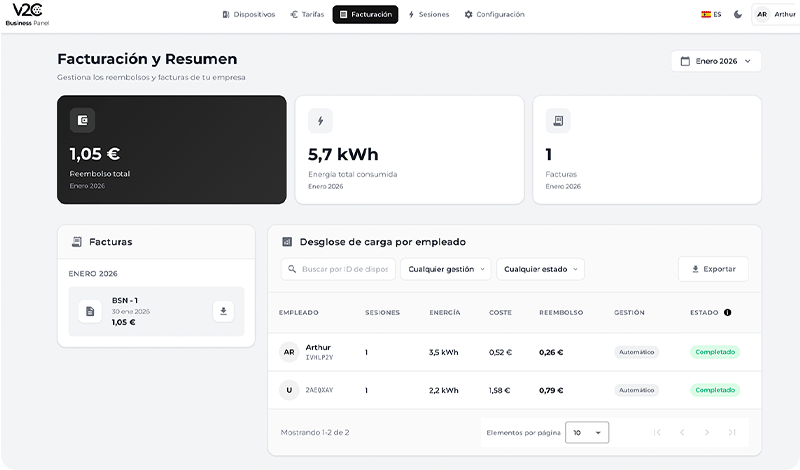The width and height of the screenshot is (800, 470).
Task: Open the Sesiones tab
Action: tap(428, 15)
